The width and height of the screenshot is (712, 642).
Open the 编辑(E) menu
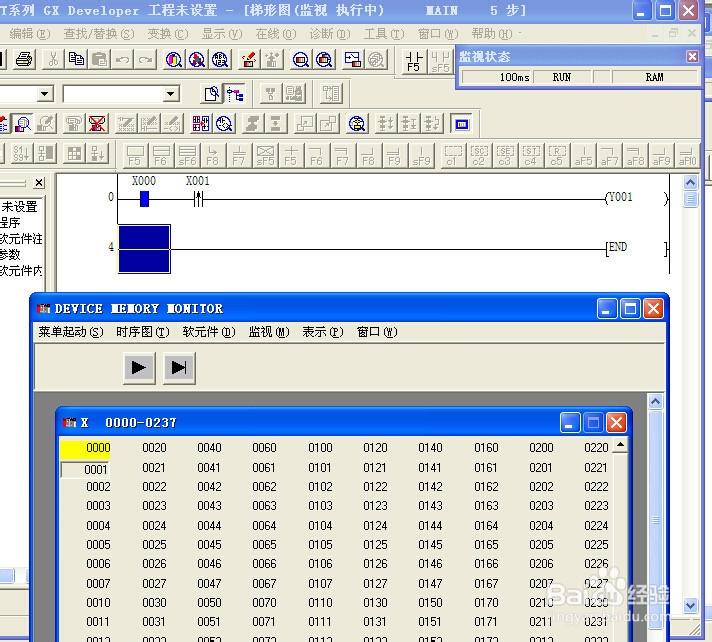pyautogui.click(x=29, y=34)
